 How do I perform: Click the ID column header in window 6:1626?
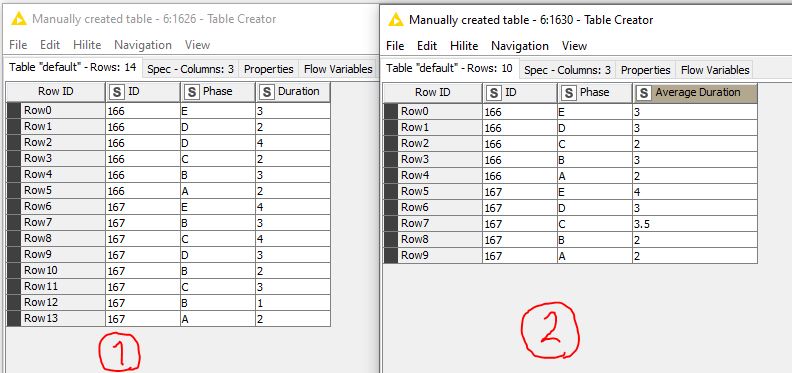pos(143,92)
